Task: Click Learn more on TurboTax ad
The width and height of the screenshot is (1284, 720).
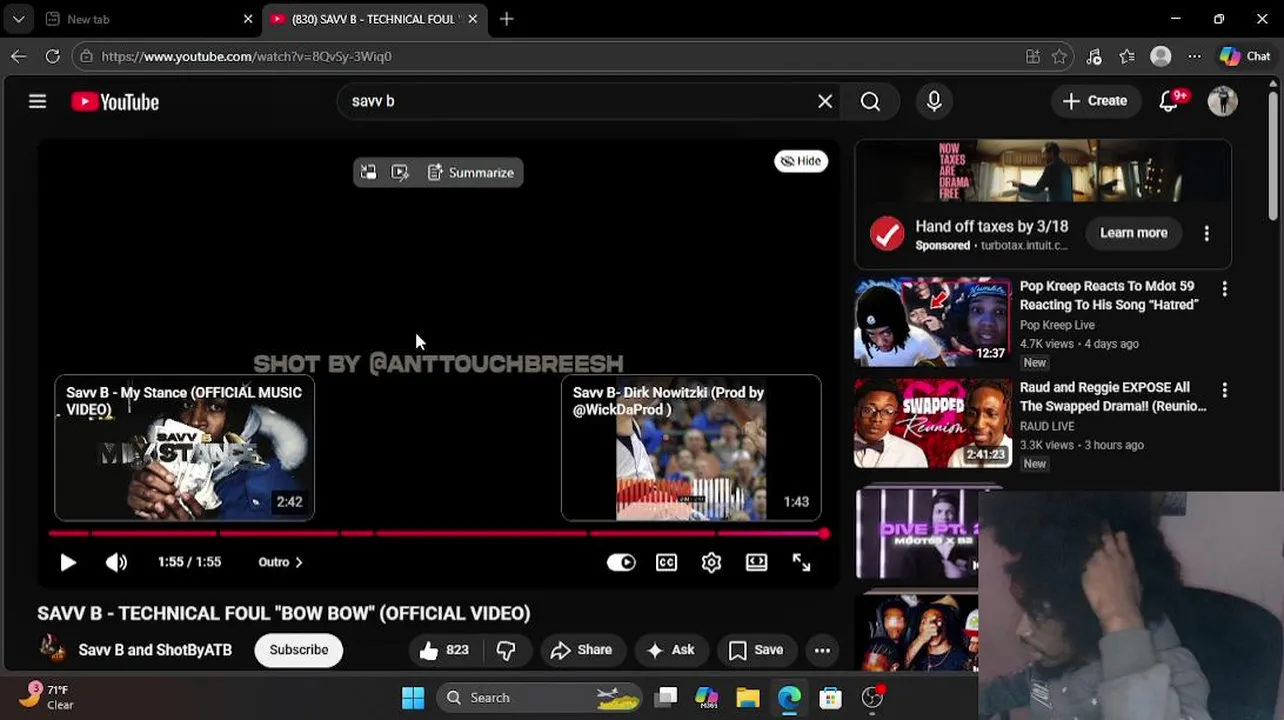Action: pyautogui.click(x=1134, y=233)
